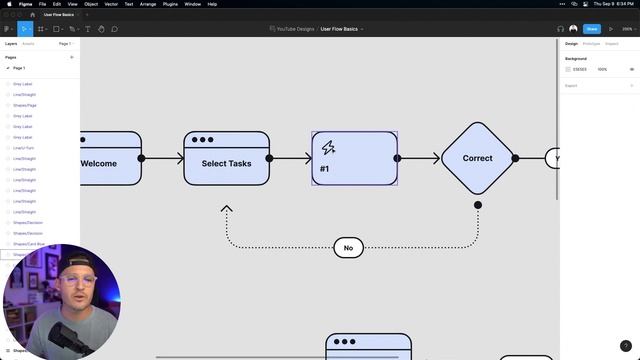
Task: Click the grid icon beside YouTube Designs
Action: point(272,29)
